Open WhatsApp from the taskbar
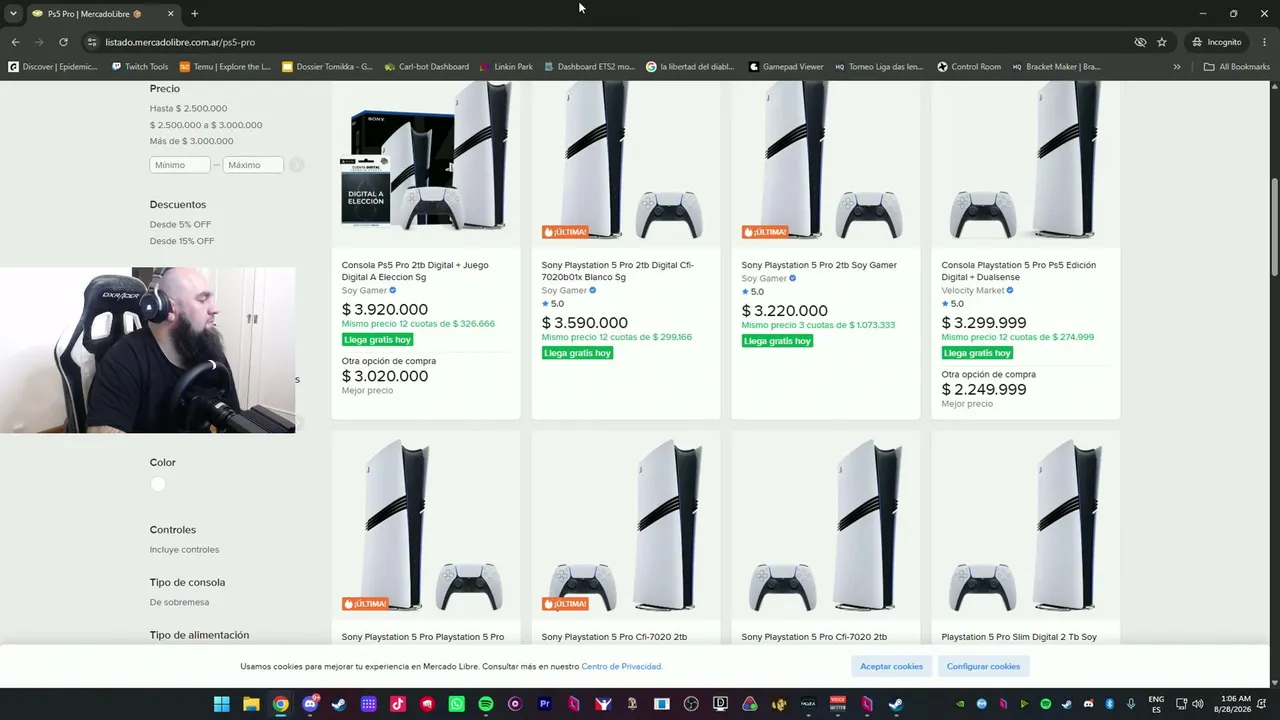Screen dimensions: 1280x720 [457, 704]
